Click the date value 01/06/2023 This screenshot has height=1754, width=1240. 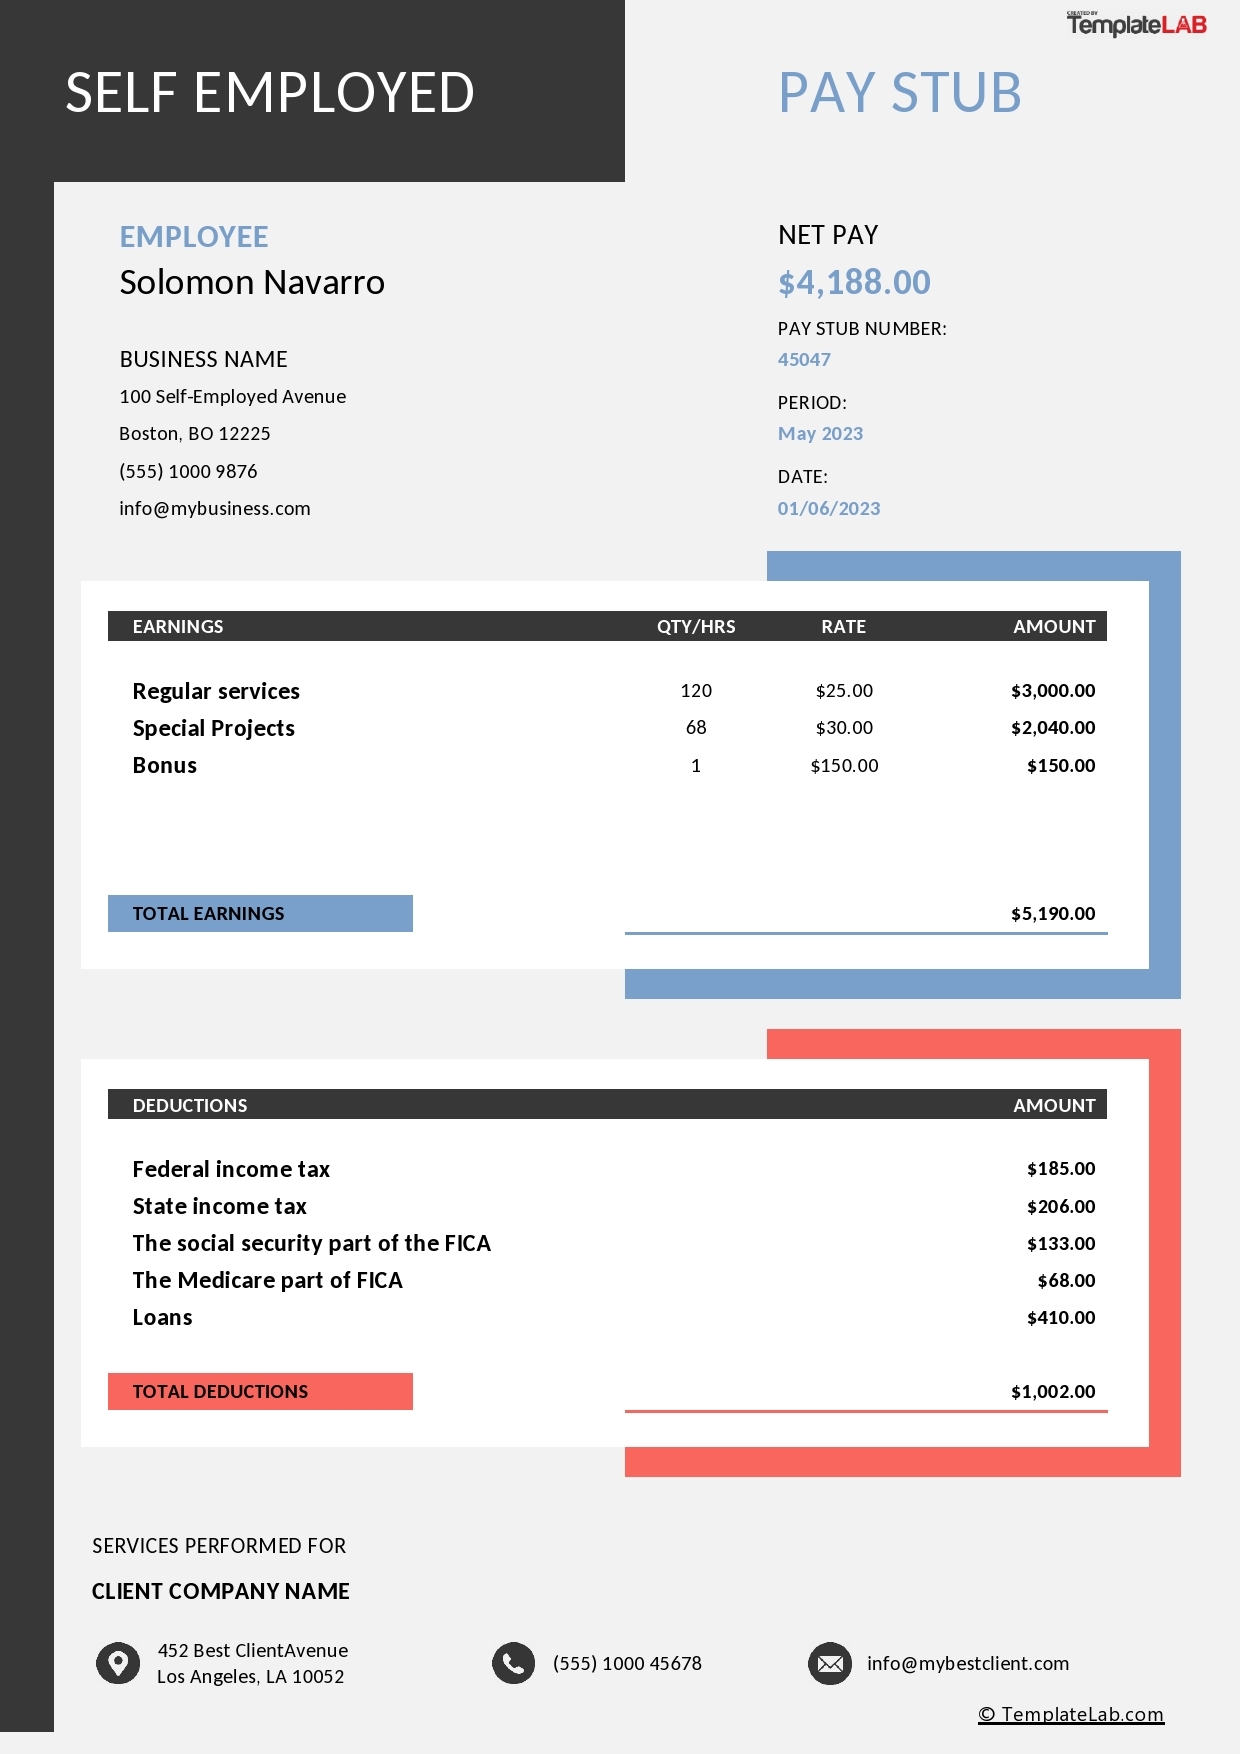[x=829, y=508]
